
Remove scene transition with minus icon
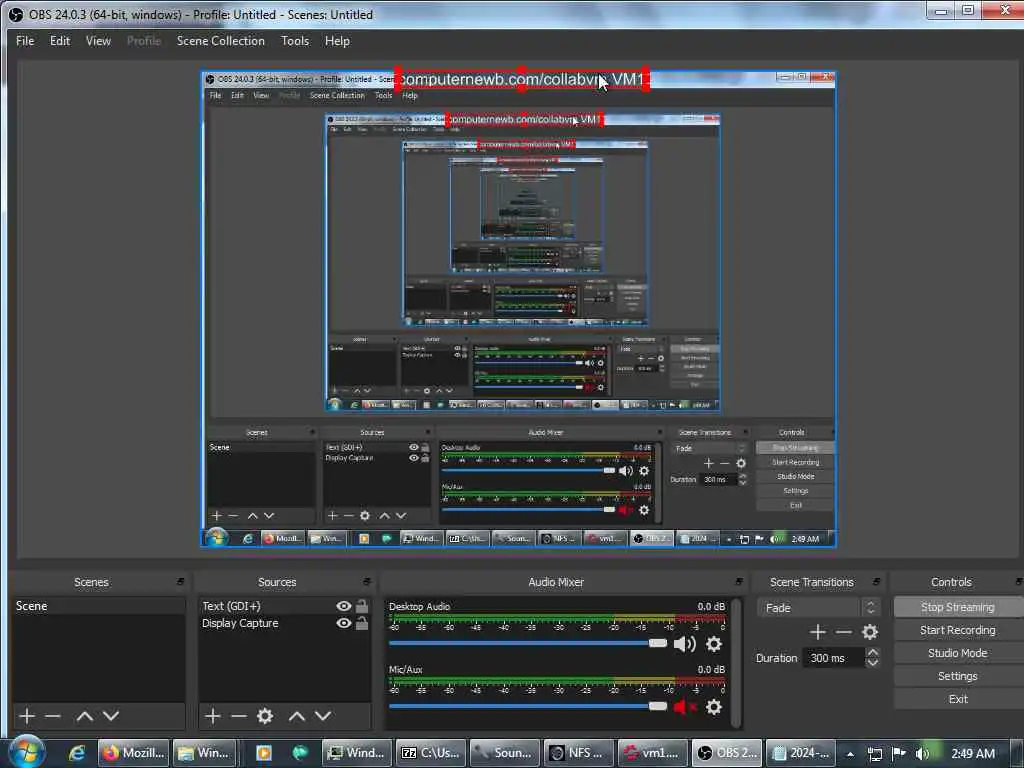point(843,632)
